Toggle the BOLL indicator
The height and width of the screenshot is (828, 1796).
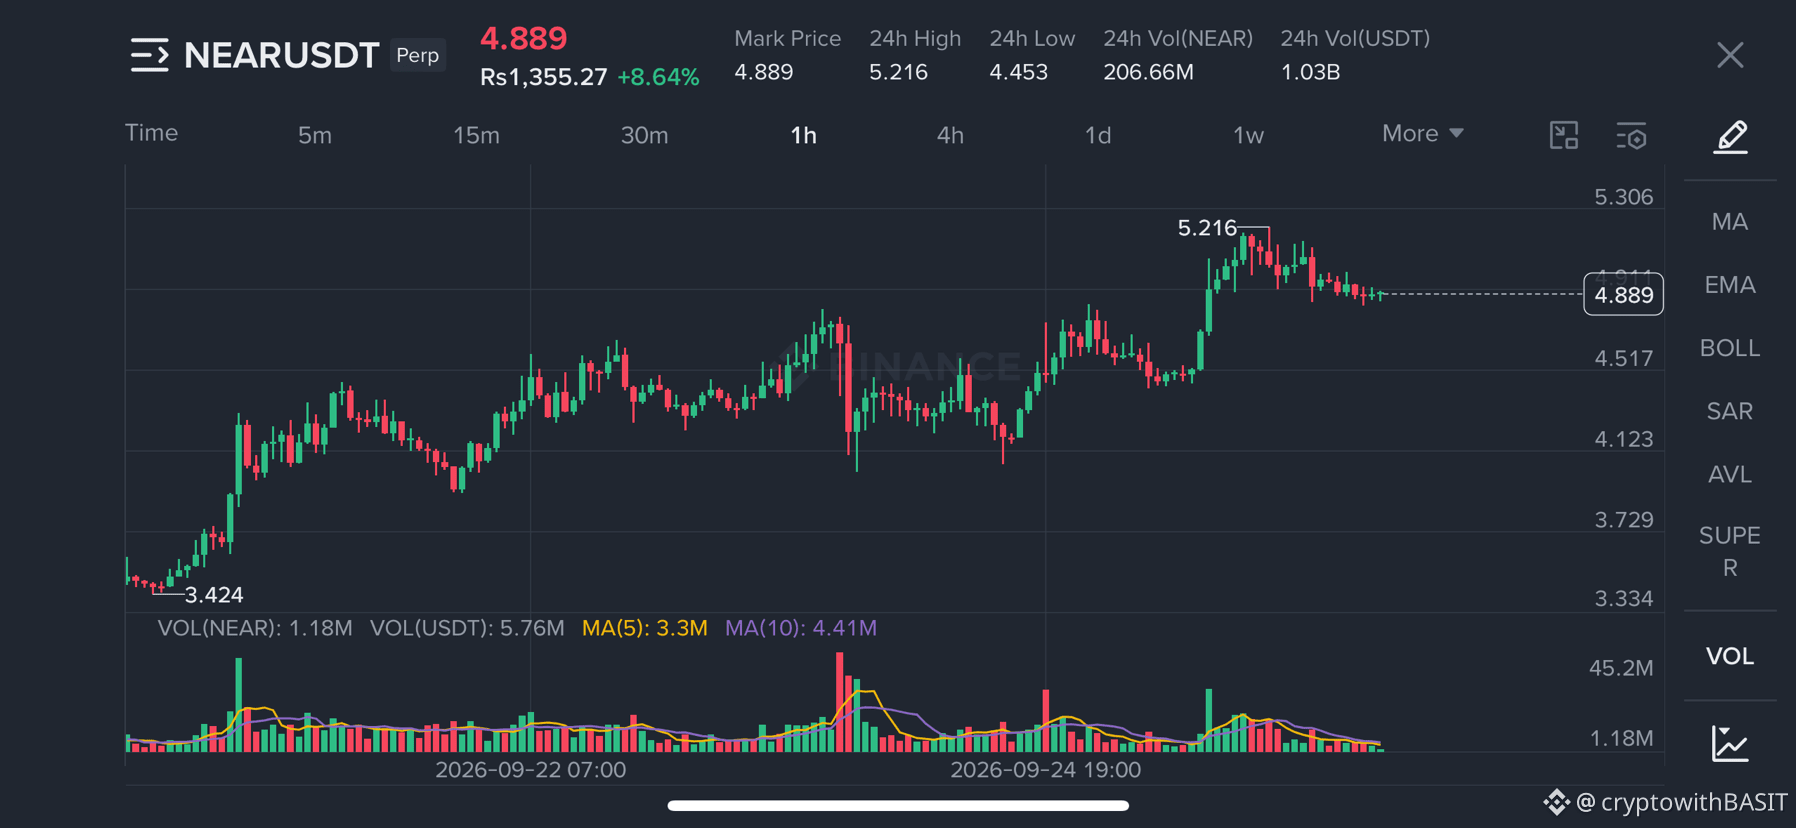click(x=1730, y=348)
